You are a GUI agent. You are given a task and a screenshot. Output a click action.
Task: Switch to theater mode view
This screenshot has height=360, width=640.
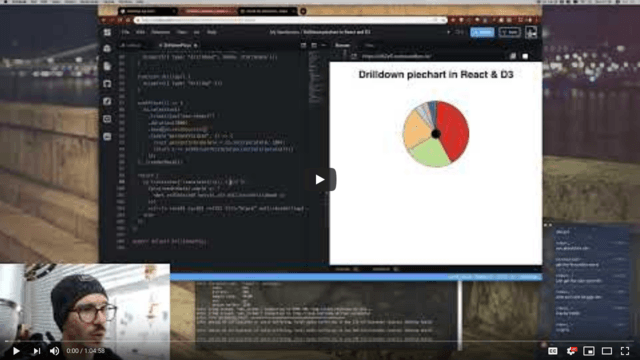coord(607,351)
